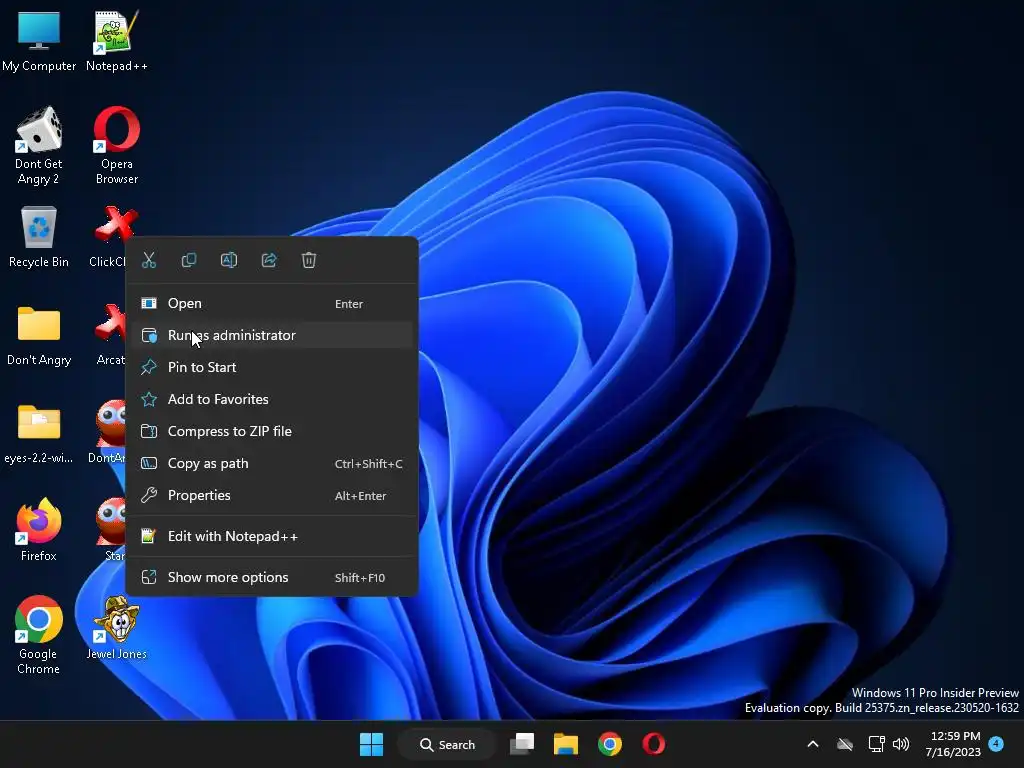The image size is (1024, 768).
Task: Select the ClickCl... red X desktop icon
Action: 110,236
